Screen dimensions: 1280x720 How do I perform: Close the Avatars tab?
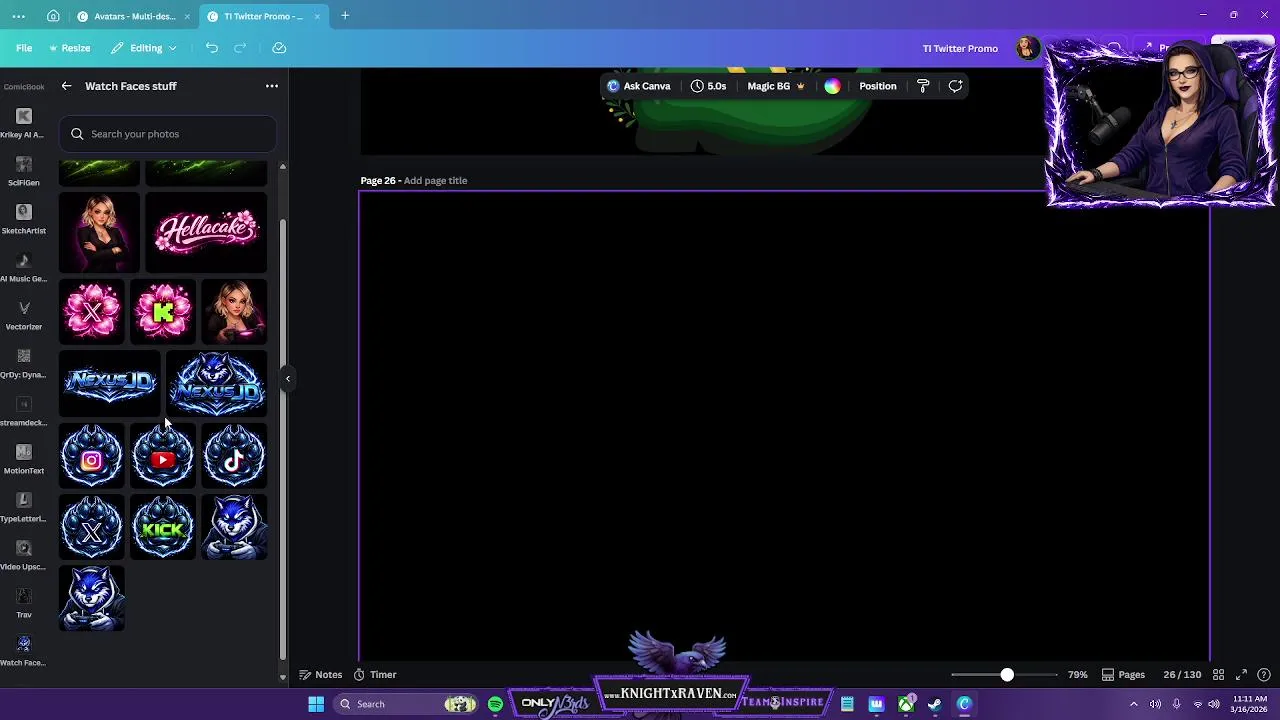pyautogui.click(x=187, y=16)
